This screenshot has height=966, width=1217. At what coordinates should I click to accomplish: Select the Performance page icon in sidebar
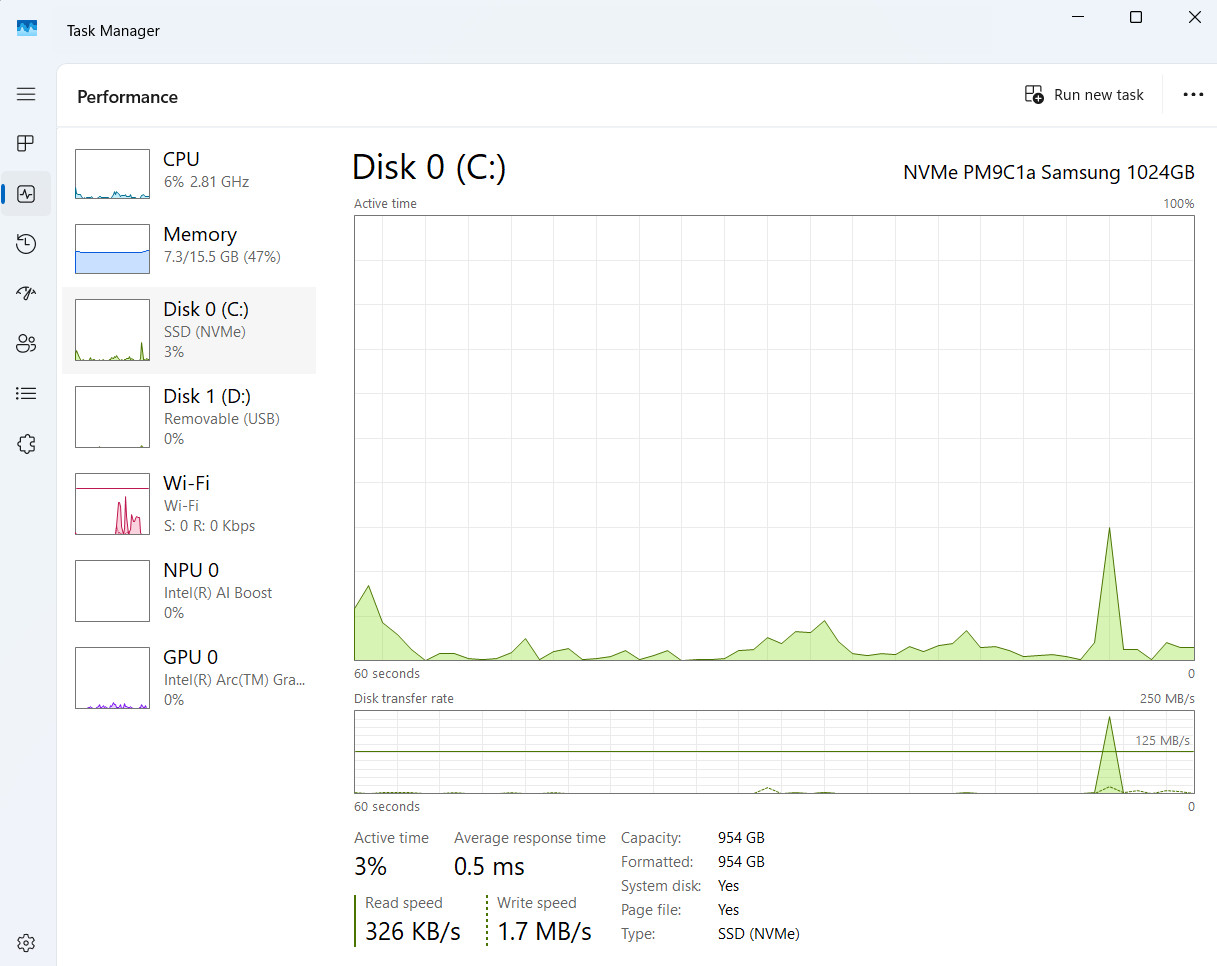coord(26,194)
